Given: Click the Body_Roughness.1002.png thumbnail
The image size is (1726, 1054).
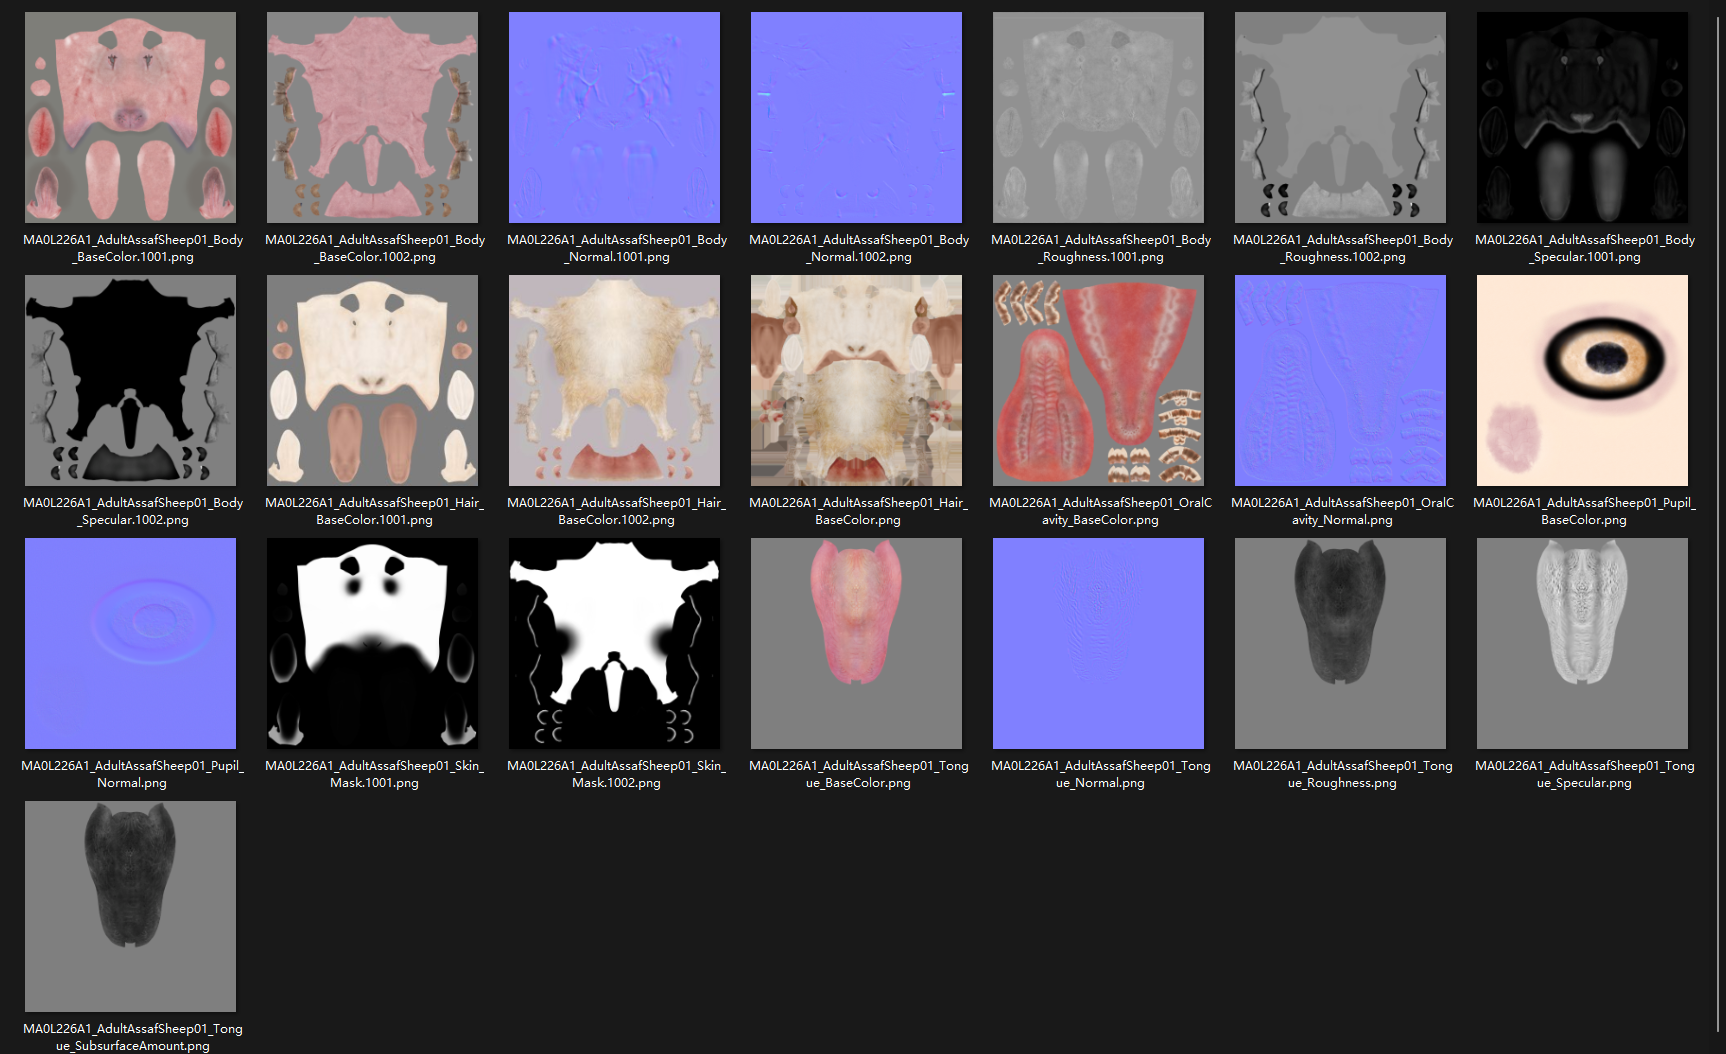Looking at the screenshot, I should click(x=1340, y=117).
